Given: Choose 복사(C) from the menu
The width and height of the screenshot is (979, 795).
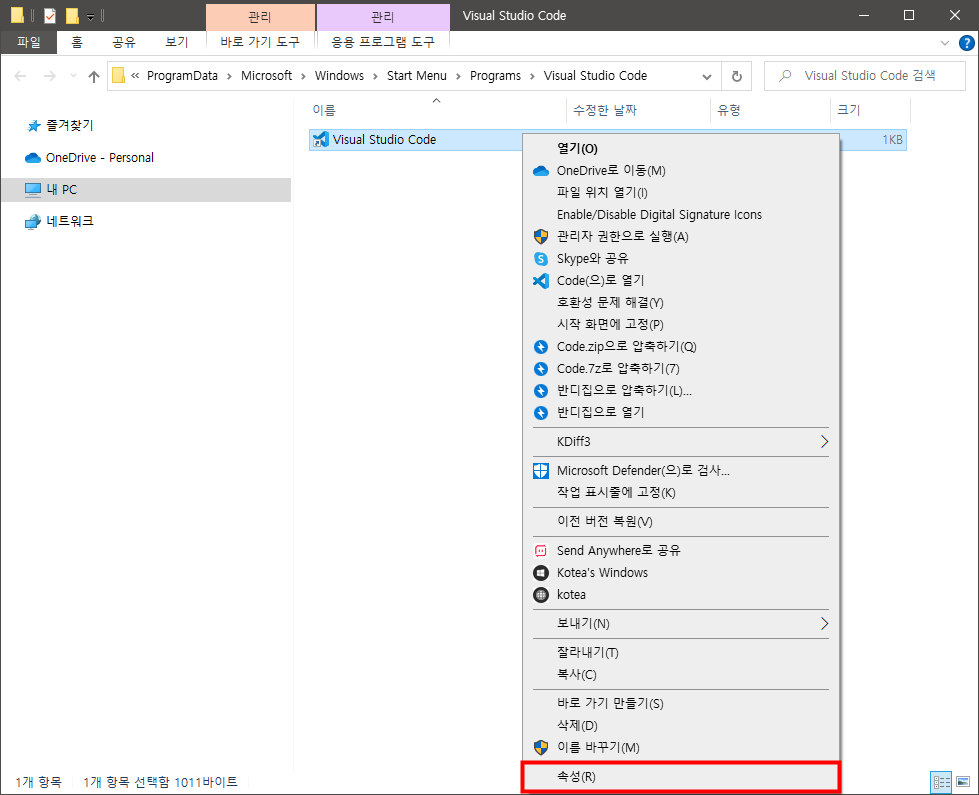Looking at the screenshot, I should (x=681, y=674).
